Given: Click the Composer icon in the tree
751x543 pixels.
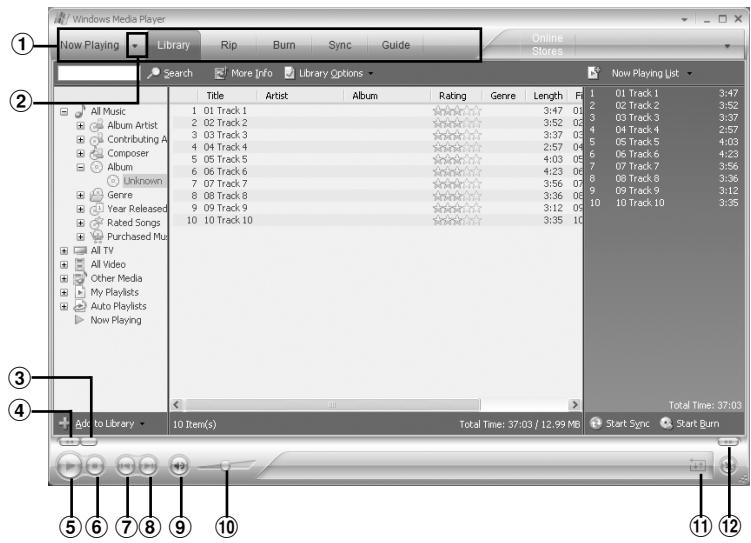Looking at the screenshot, I should click(97, 153).
